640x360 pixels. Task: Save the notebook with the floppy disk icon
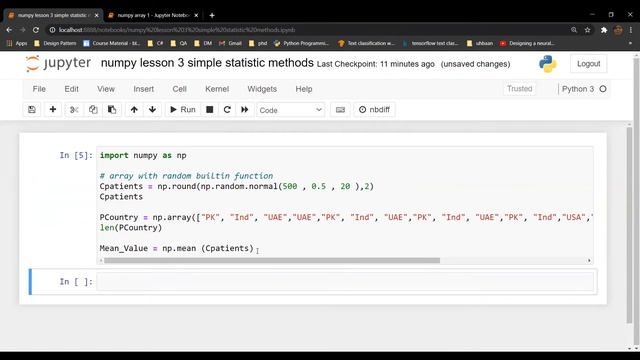[x=32, y=110]
